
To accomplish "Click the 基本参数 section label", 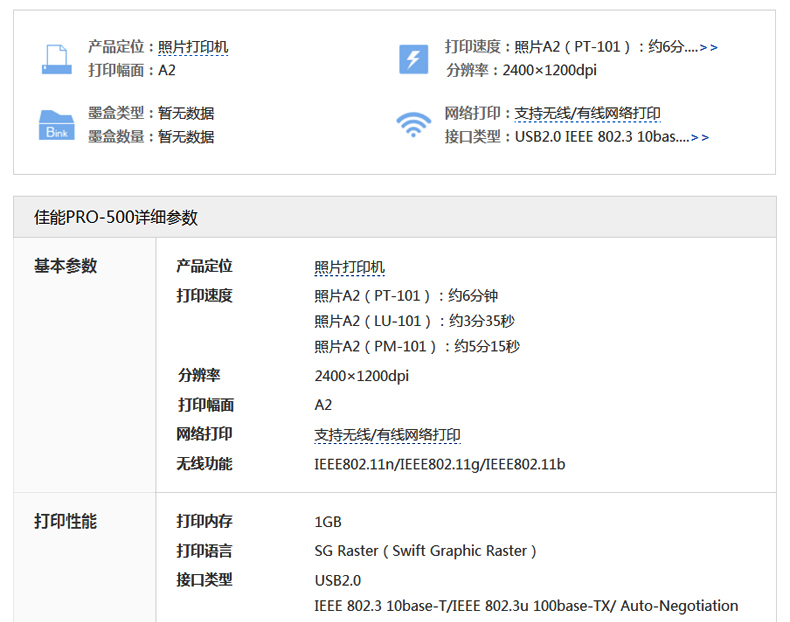I will tap(65, 265).
